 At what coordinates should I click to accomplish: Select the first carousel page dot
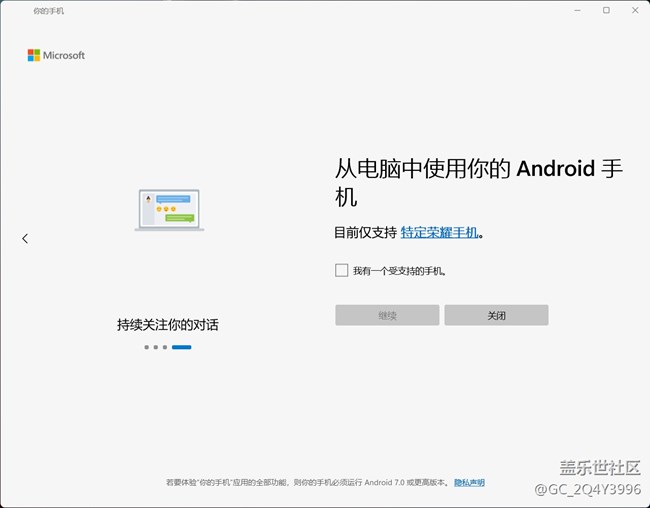pos(146,347)
